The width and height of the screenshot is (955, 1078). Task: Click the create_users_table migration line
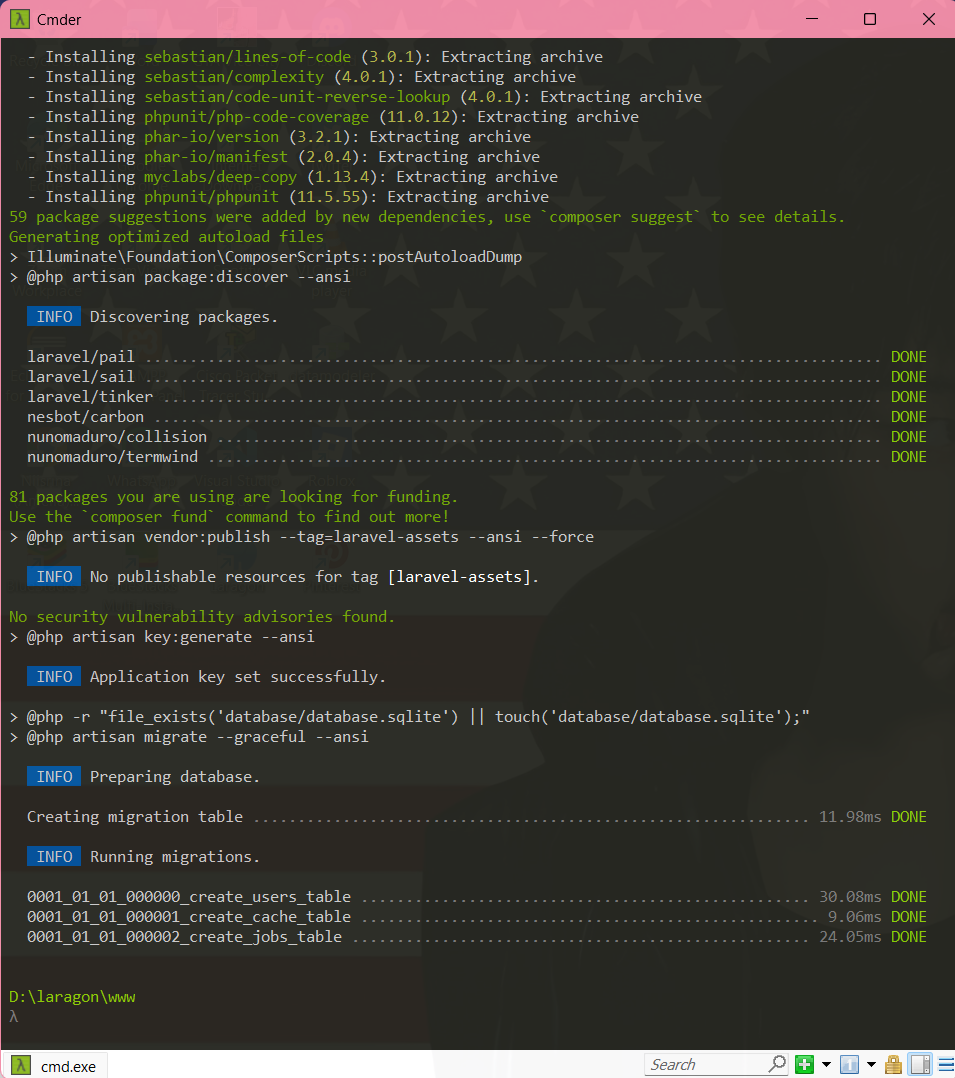tap(476, 896)
